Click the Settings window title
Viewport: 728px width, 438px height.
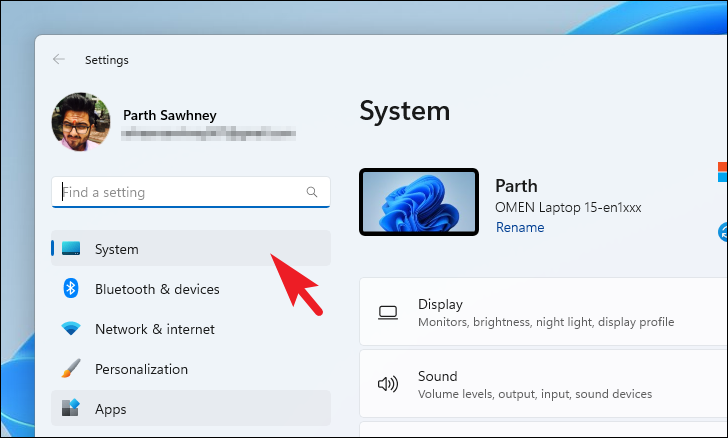(x=107, y=60)
